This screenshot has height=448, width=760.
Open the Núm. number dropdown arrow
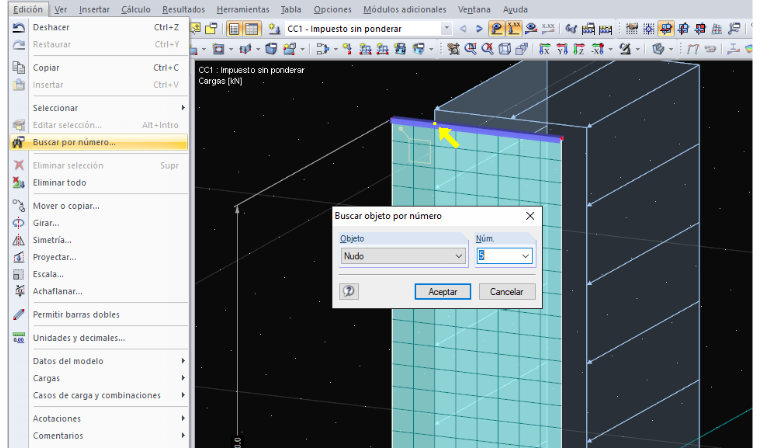(525, 256)
